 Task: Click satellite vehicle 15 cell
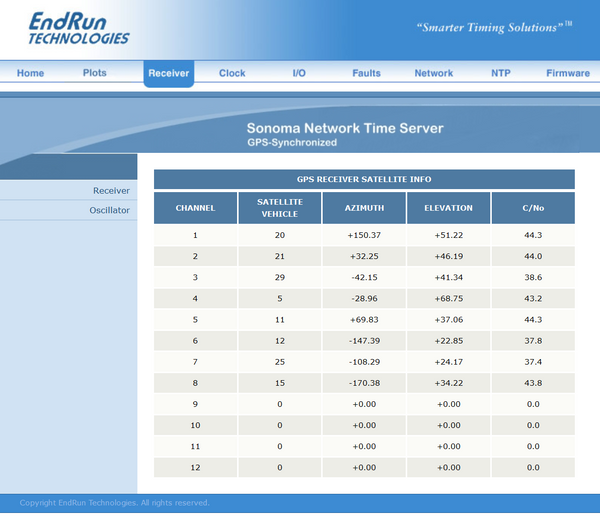click(x=280, y=383)
